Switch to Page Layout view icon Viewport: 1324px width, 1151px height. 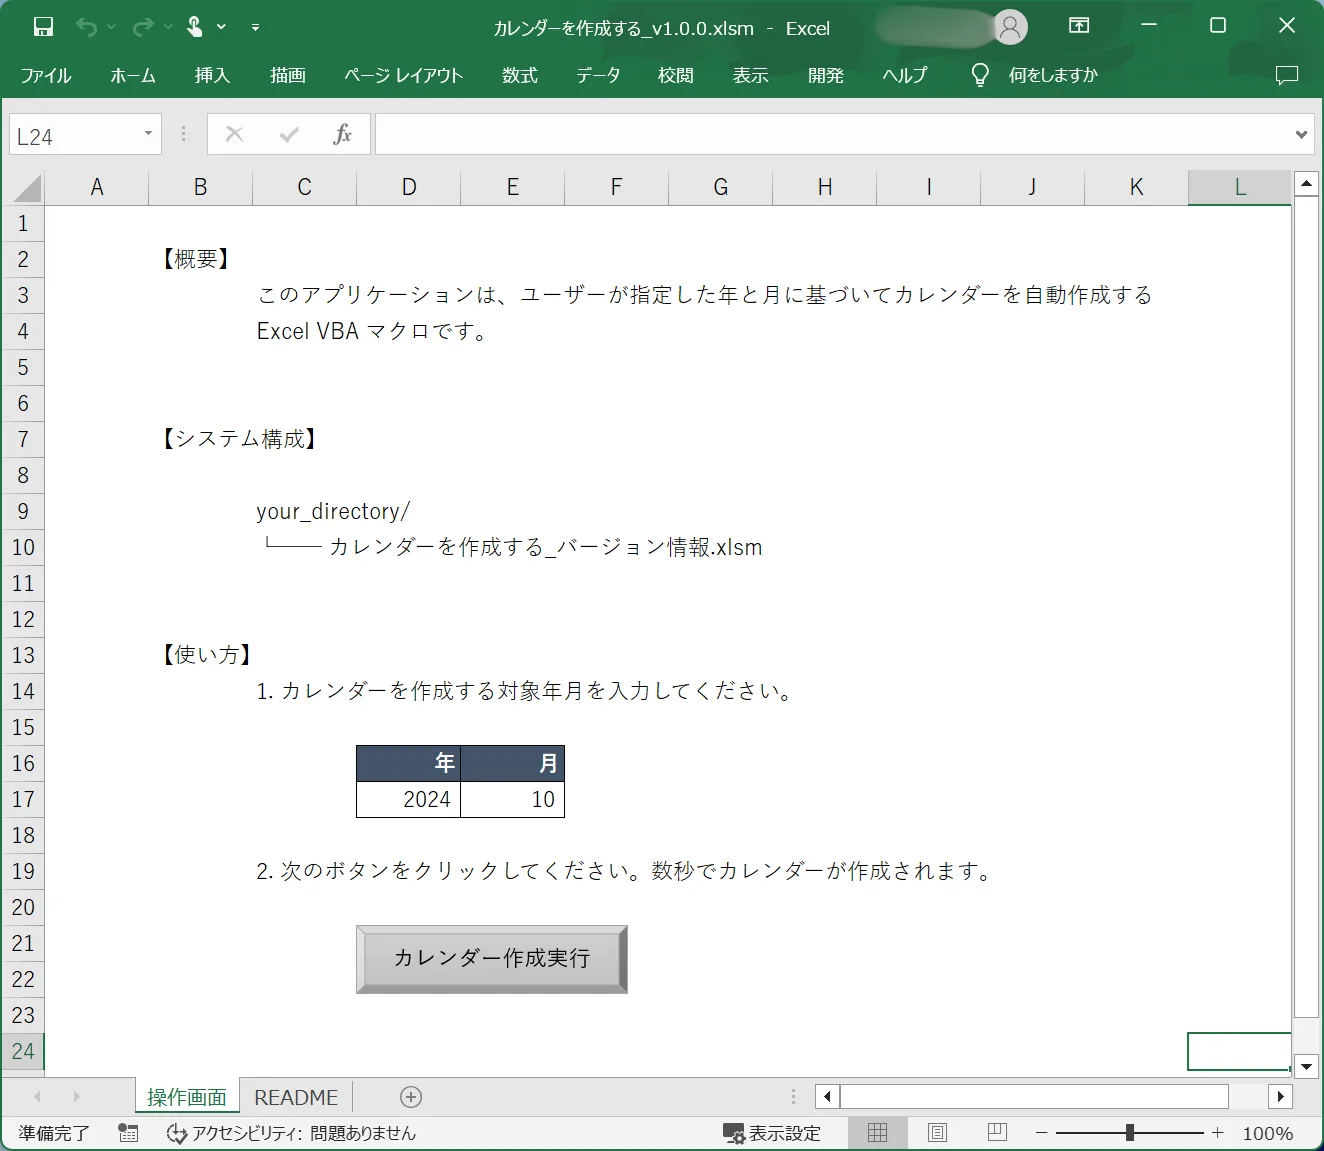(x=937, y=1132)
